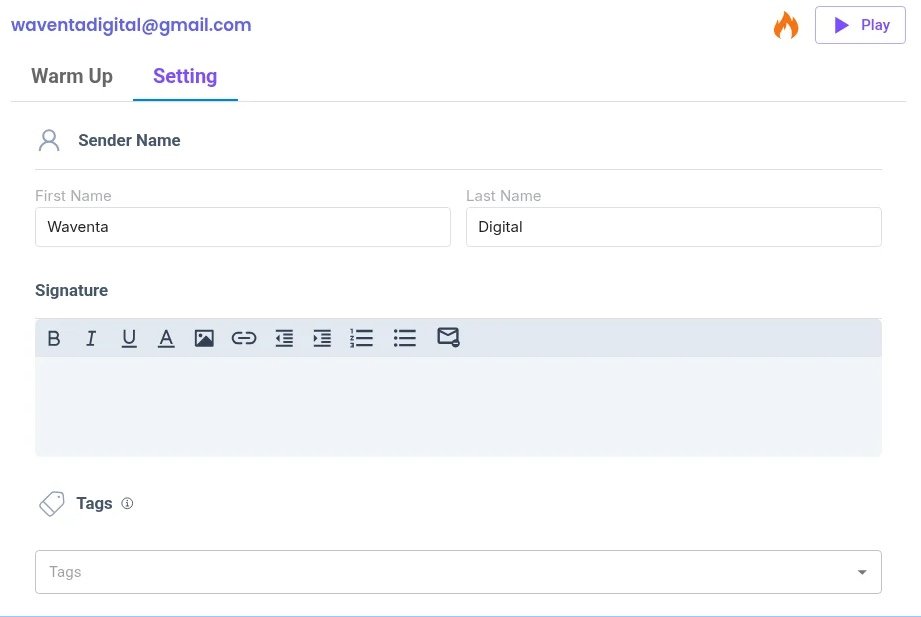The image size is (921, 617).
Task: Insert numbered list in signature
Action: [x=361, y=339]
